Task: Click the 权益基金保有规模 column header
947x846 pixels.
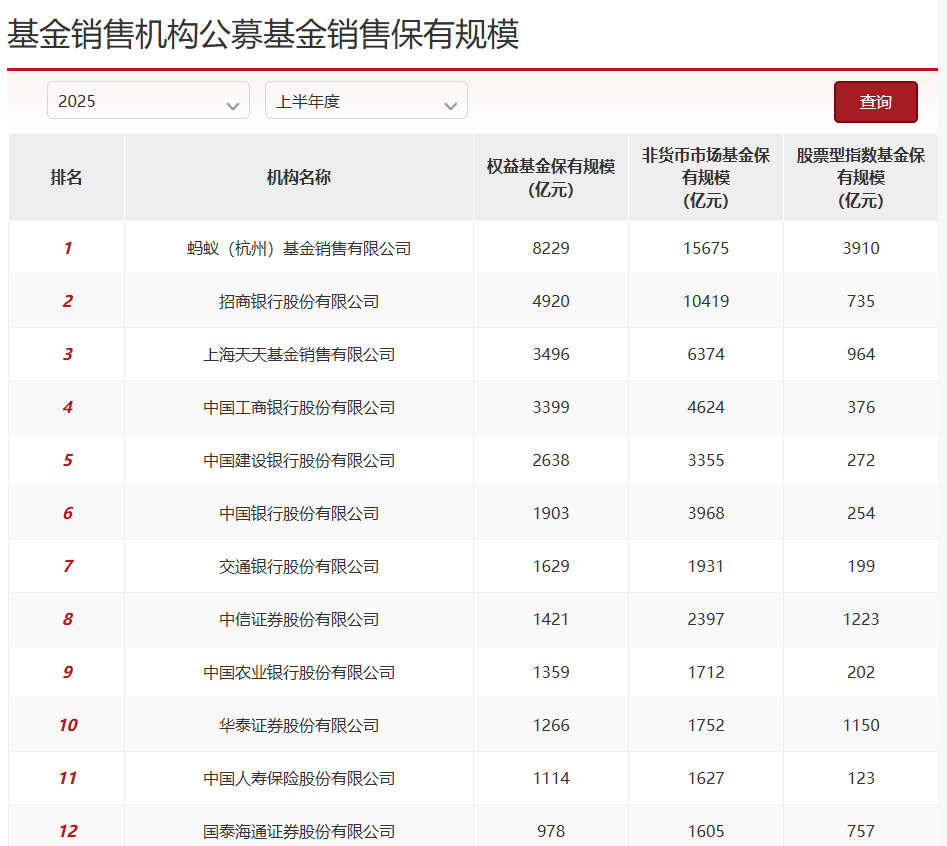Action: [x=551, y=178]
